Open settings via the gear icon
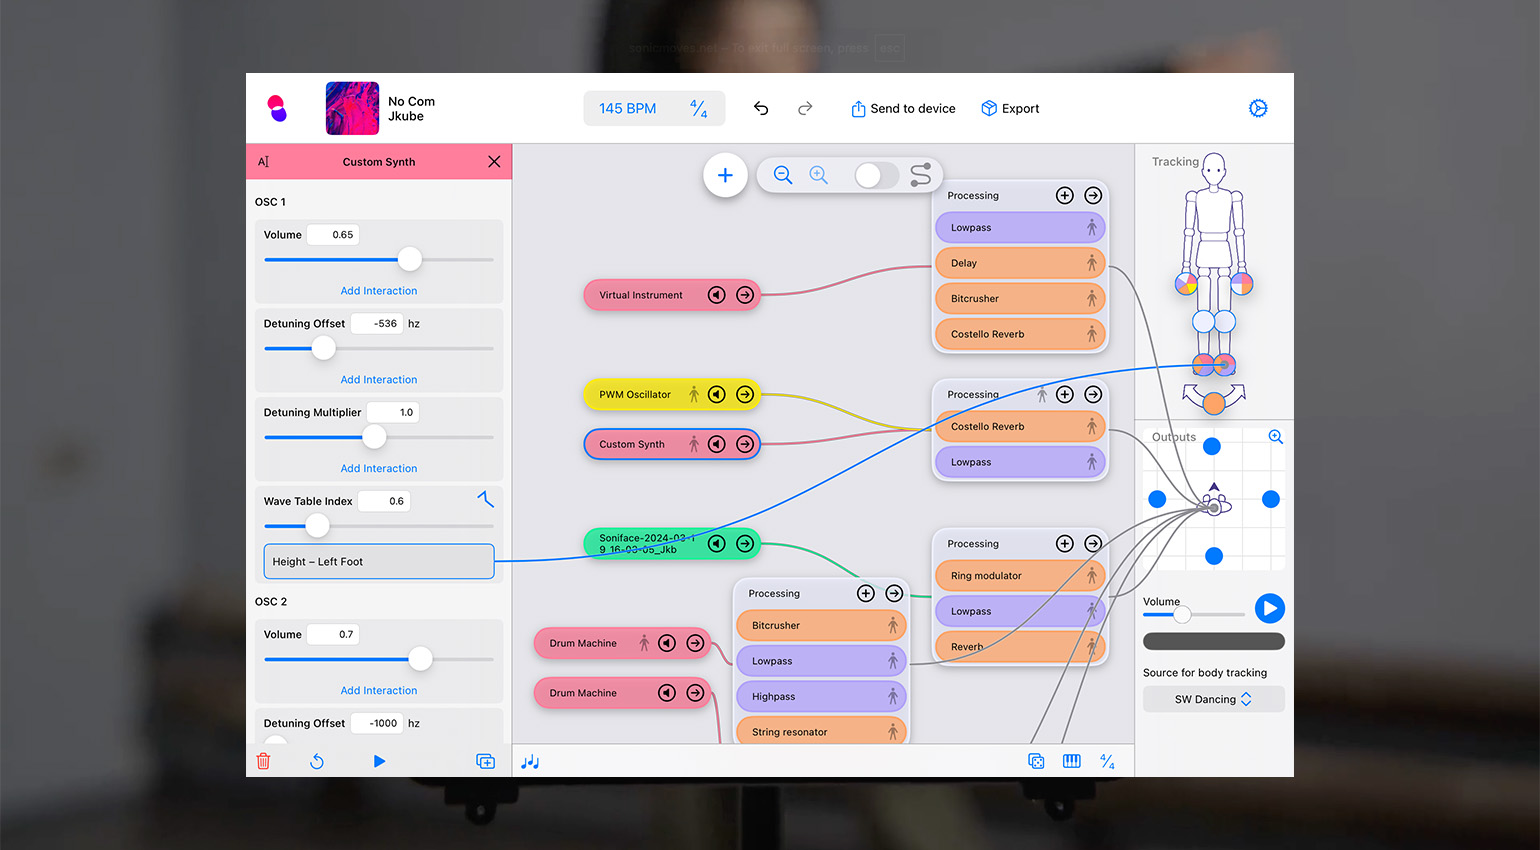Screen dimensions: 1540x850 1258,108
